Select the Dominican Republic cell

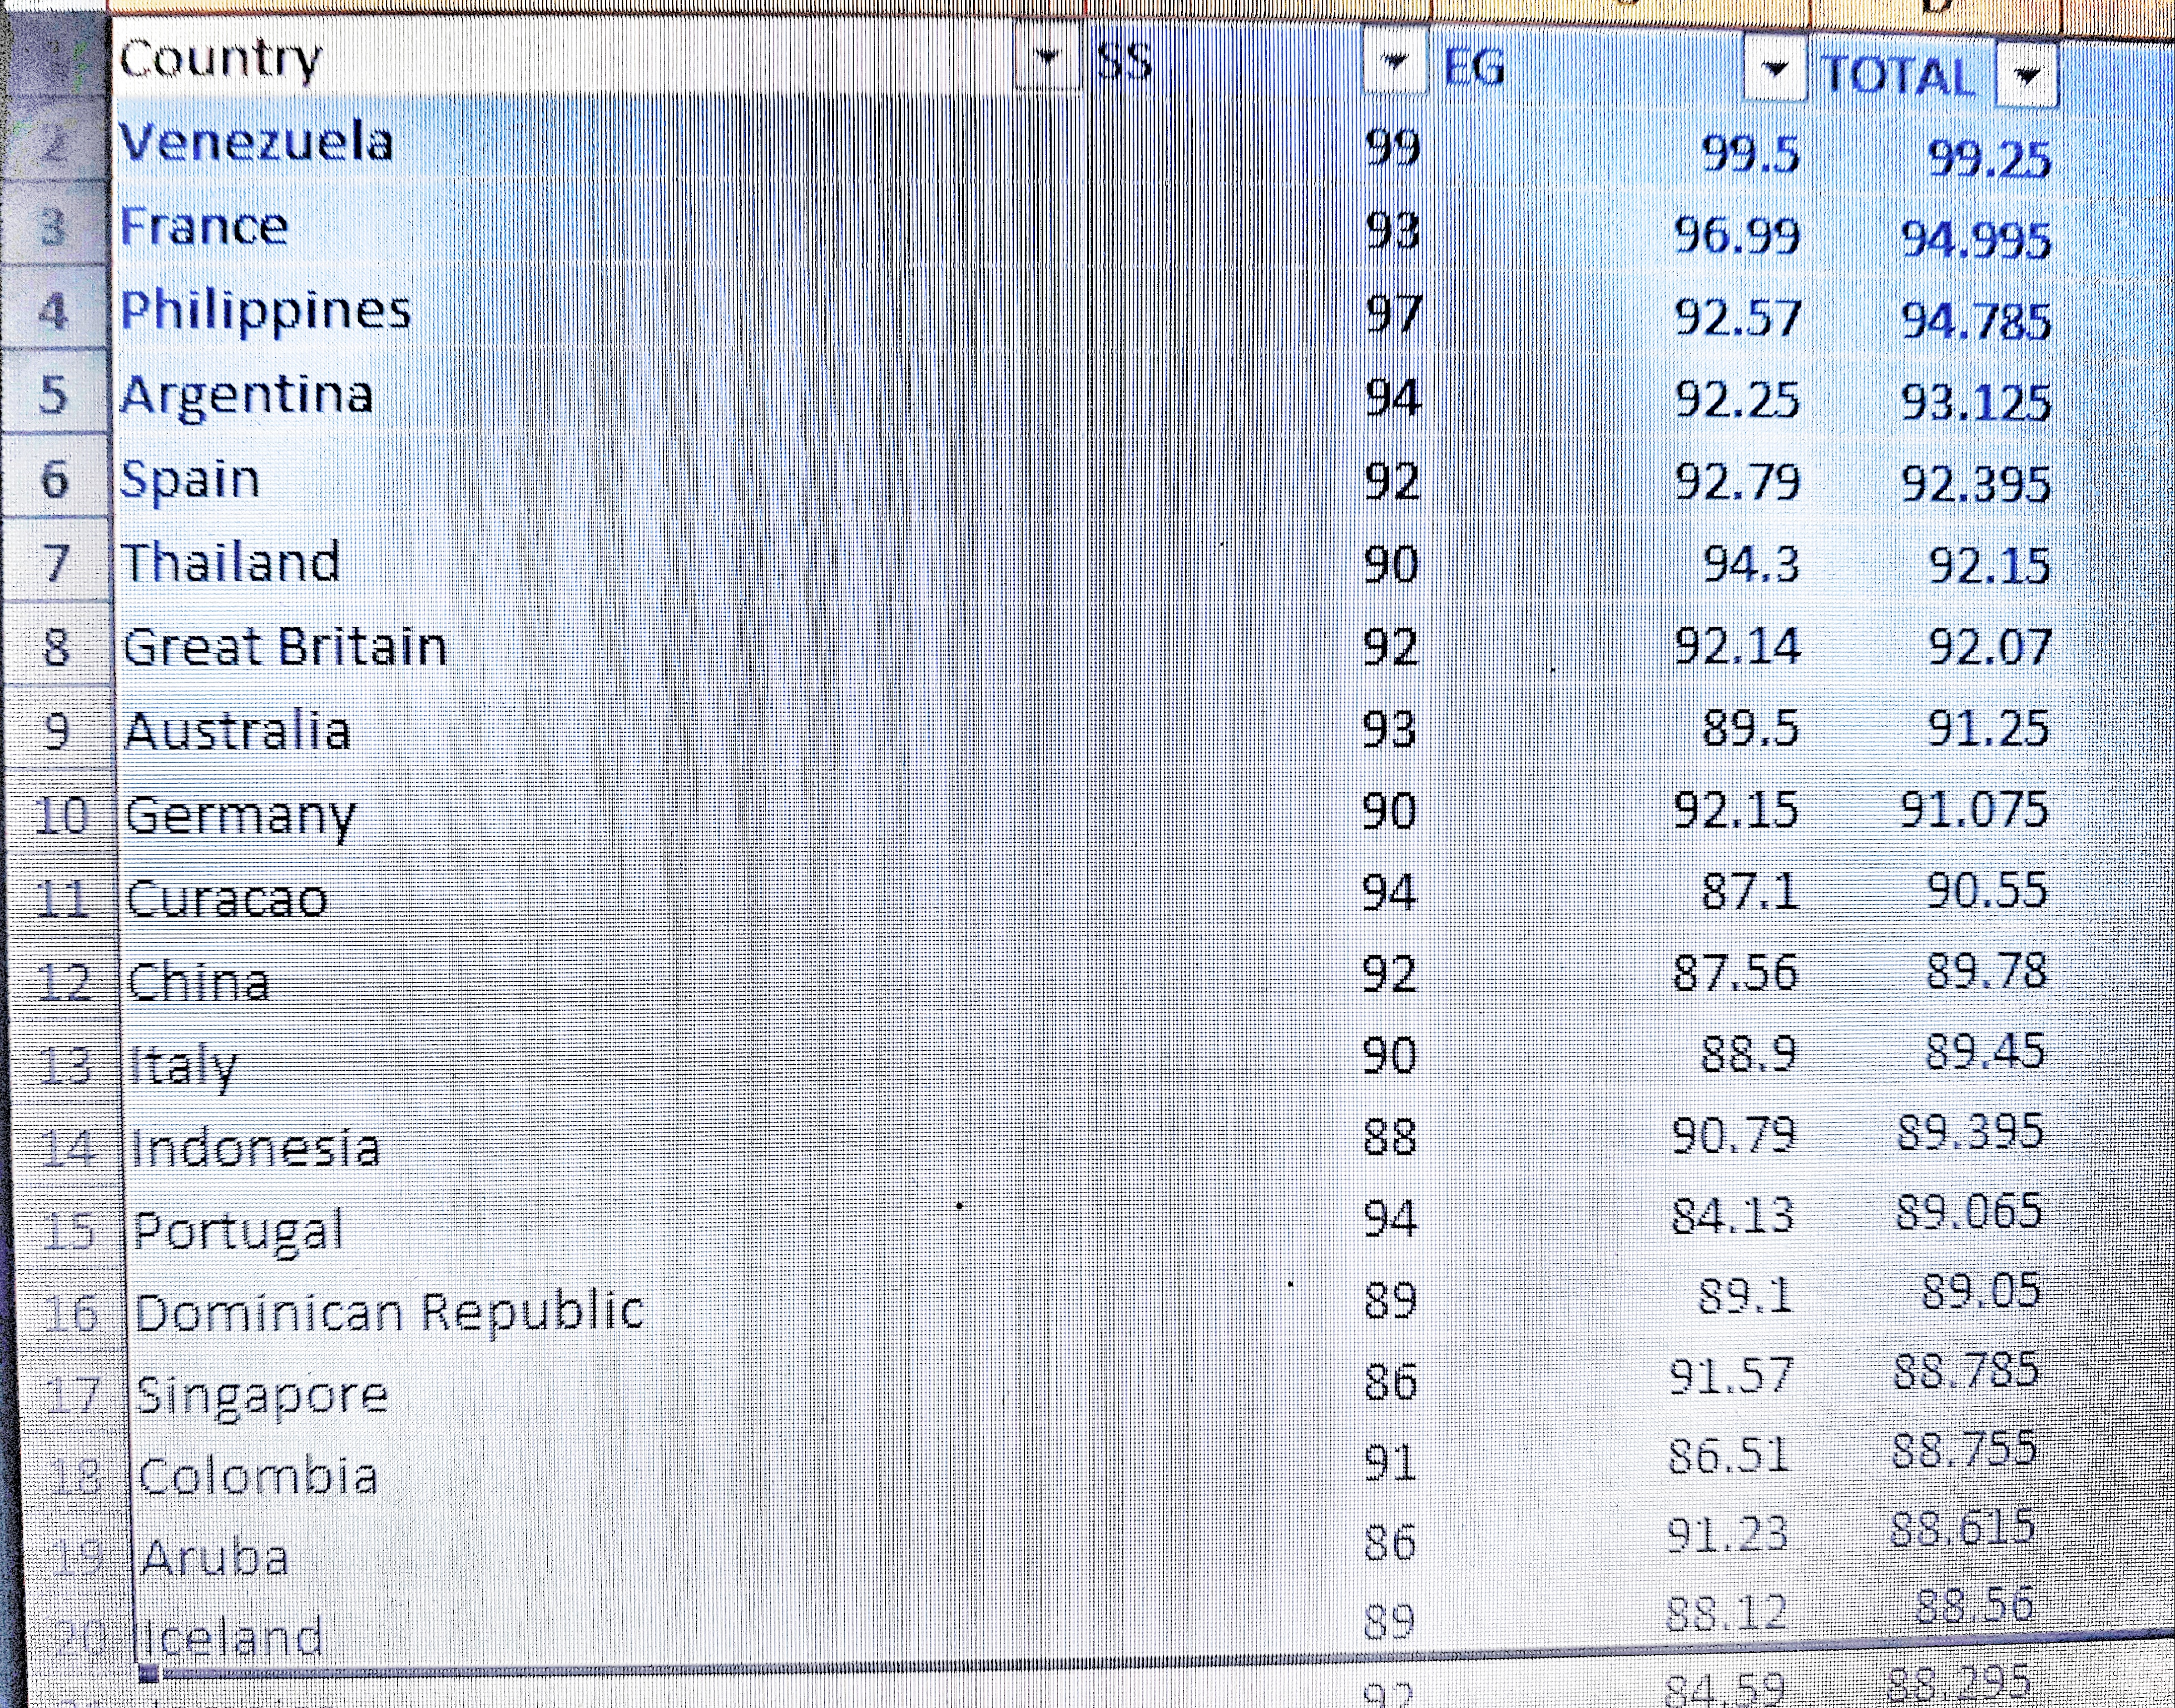pyautogui.click(x=389, y=1313)
